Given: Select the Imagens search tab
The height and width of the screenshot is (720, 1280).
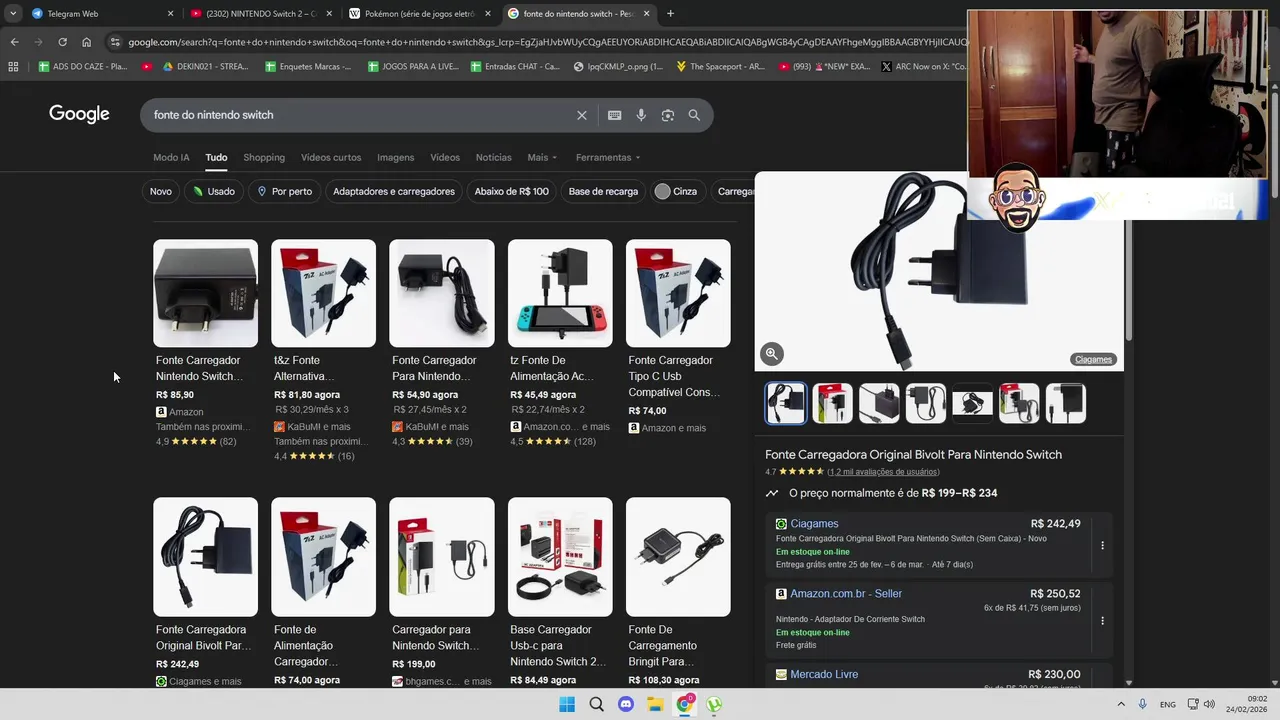Looking at the screenshot, I should pos(395,157).
